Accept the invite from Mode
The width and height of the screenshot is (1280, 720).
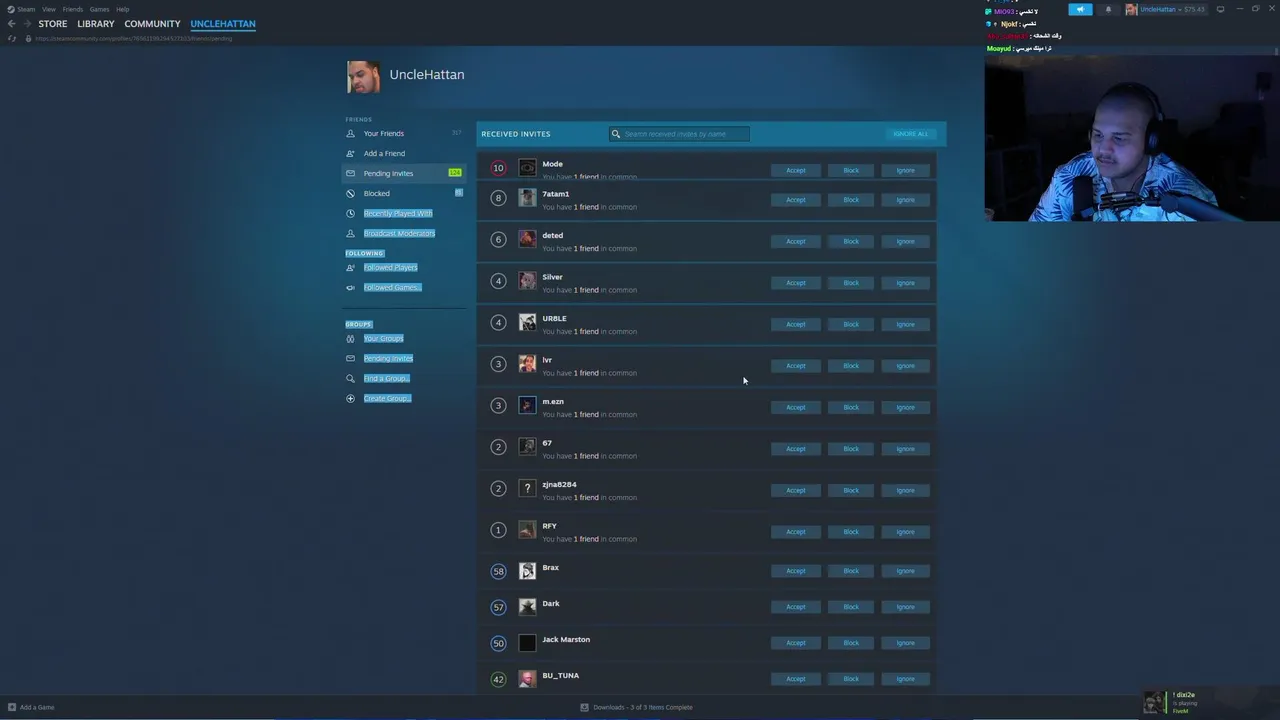click(x=795, y=170)
